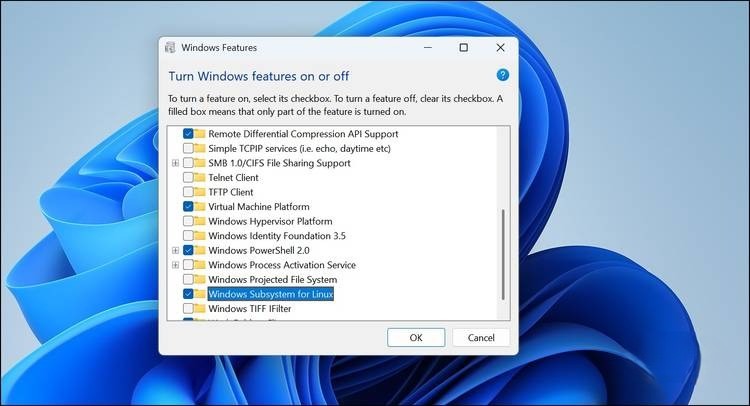
Task: Click the folder icon beside Windows PowerShell 2.0
Action: tap(200, 250)
